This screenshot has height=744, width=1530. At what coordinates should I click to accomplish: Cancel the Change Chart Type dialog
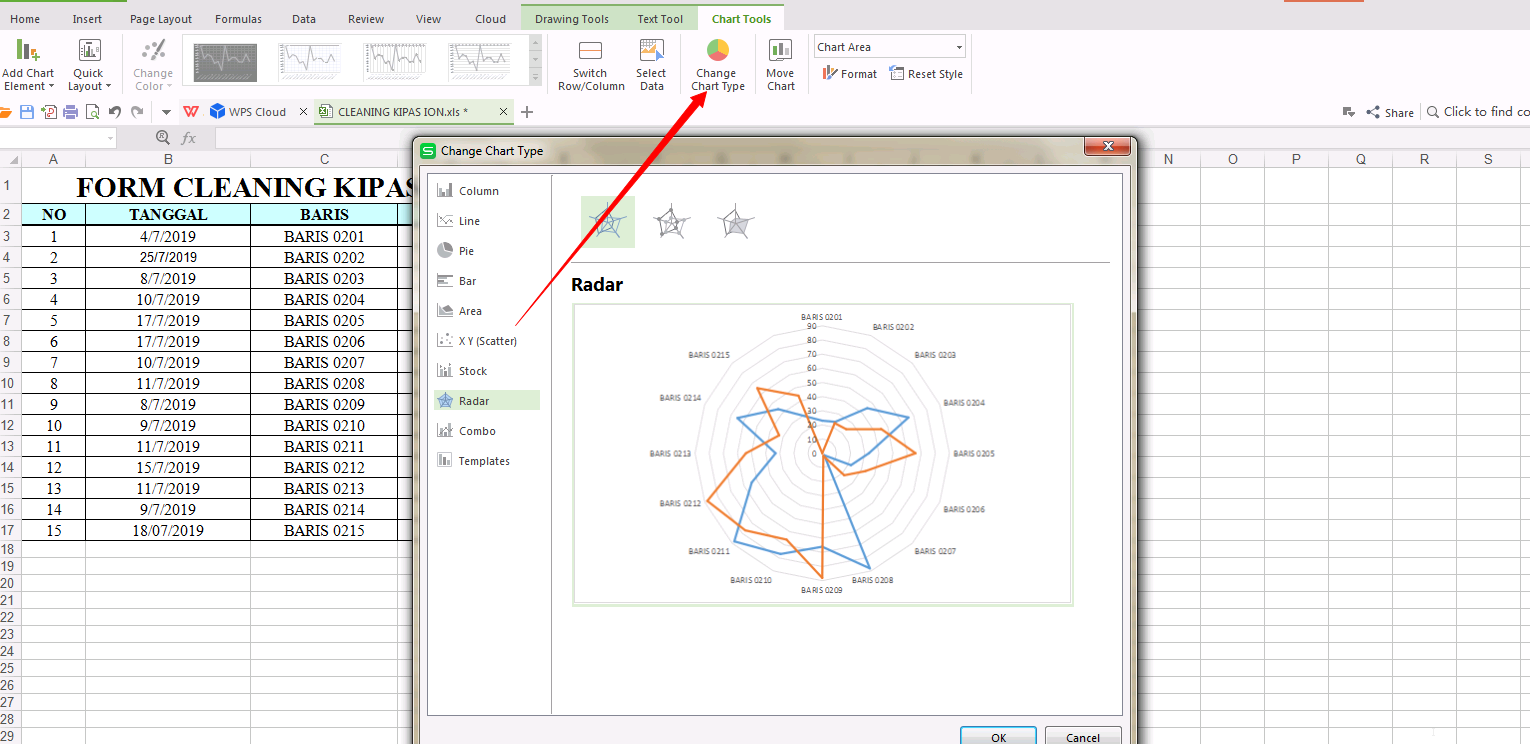(1082, 737)
